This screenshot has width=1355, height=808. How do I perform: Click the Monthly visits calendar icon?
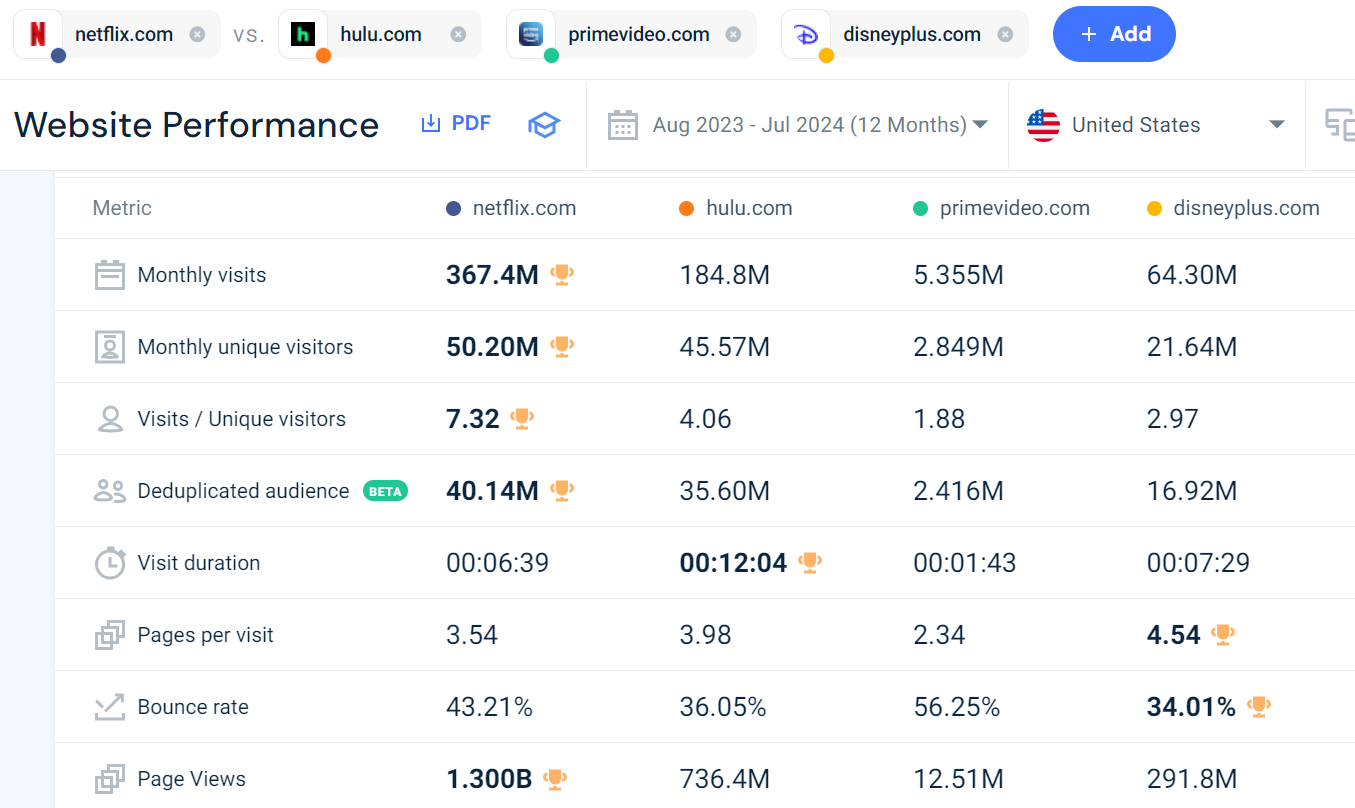point(109,275)
